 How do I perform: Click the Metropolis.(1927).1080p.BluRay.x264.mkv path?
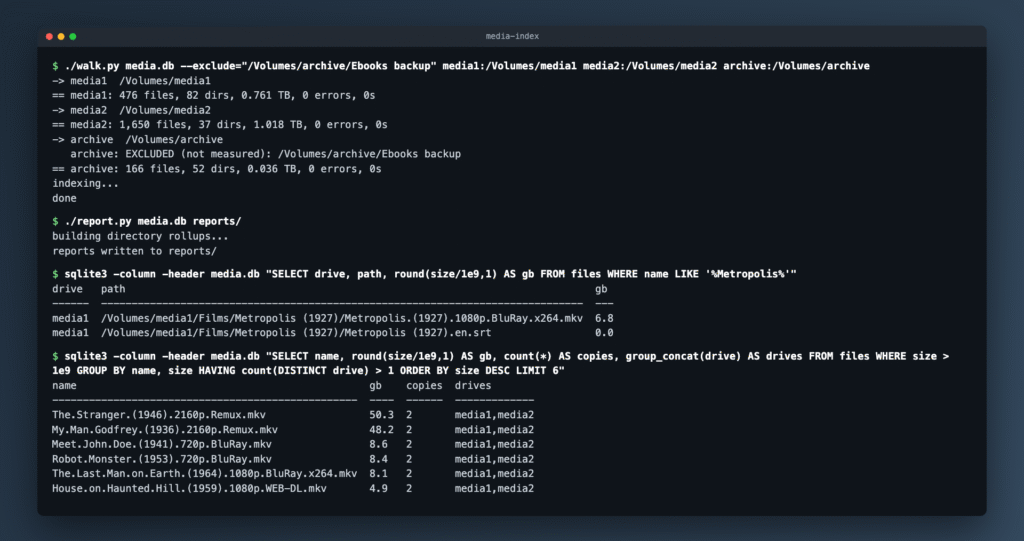click(342, 318)
